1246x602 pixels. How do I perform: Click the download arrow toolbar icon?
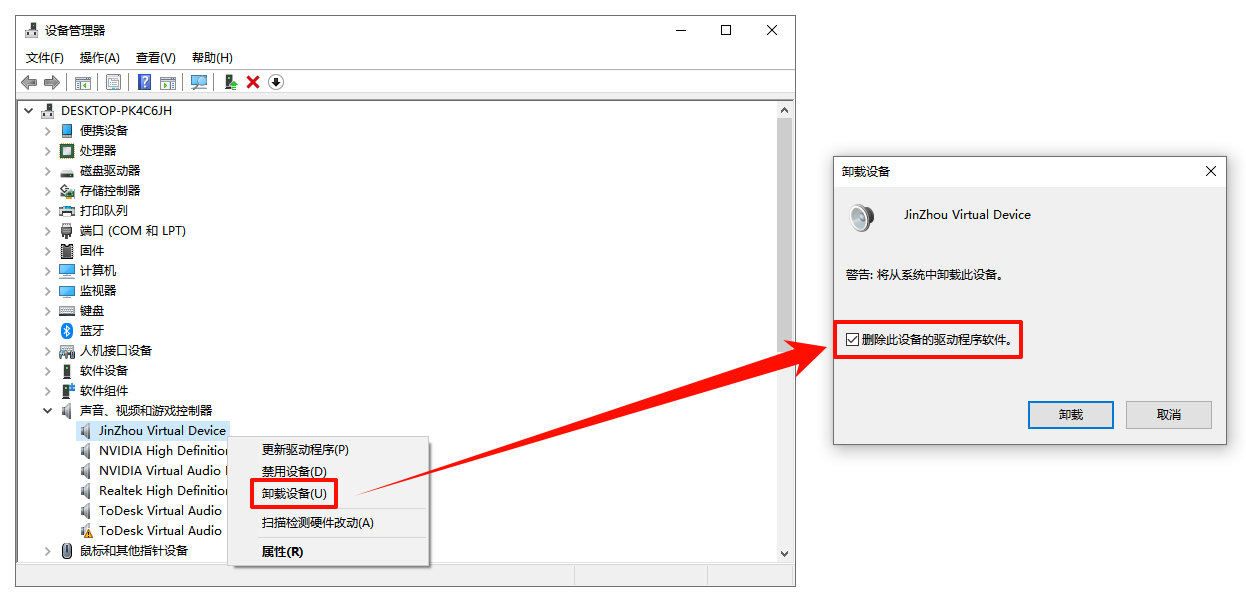(276, 82)
